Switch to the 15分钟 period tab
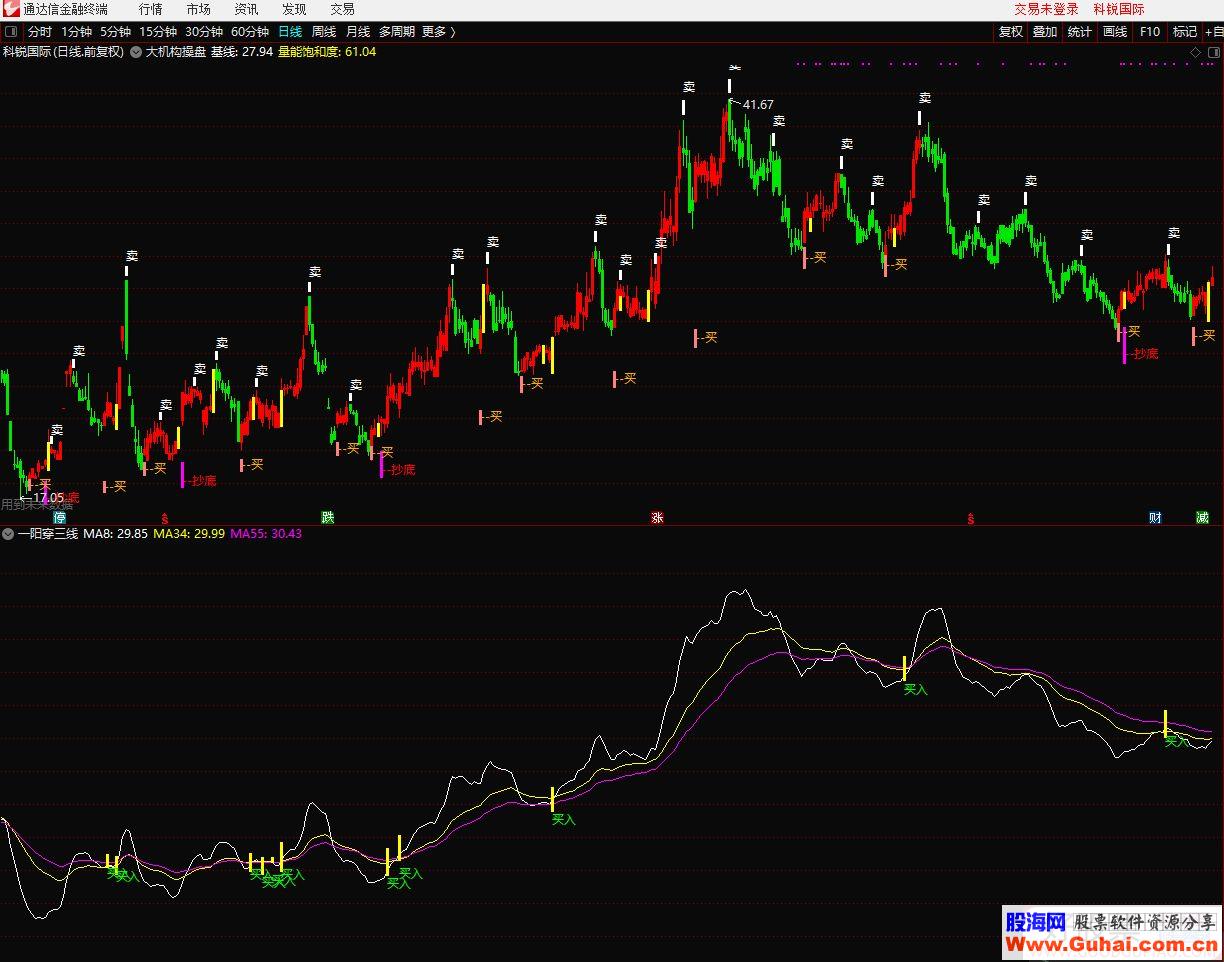This screenshot has height=962, width=1224. pyautogui.click(x=158, y=32)
